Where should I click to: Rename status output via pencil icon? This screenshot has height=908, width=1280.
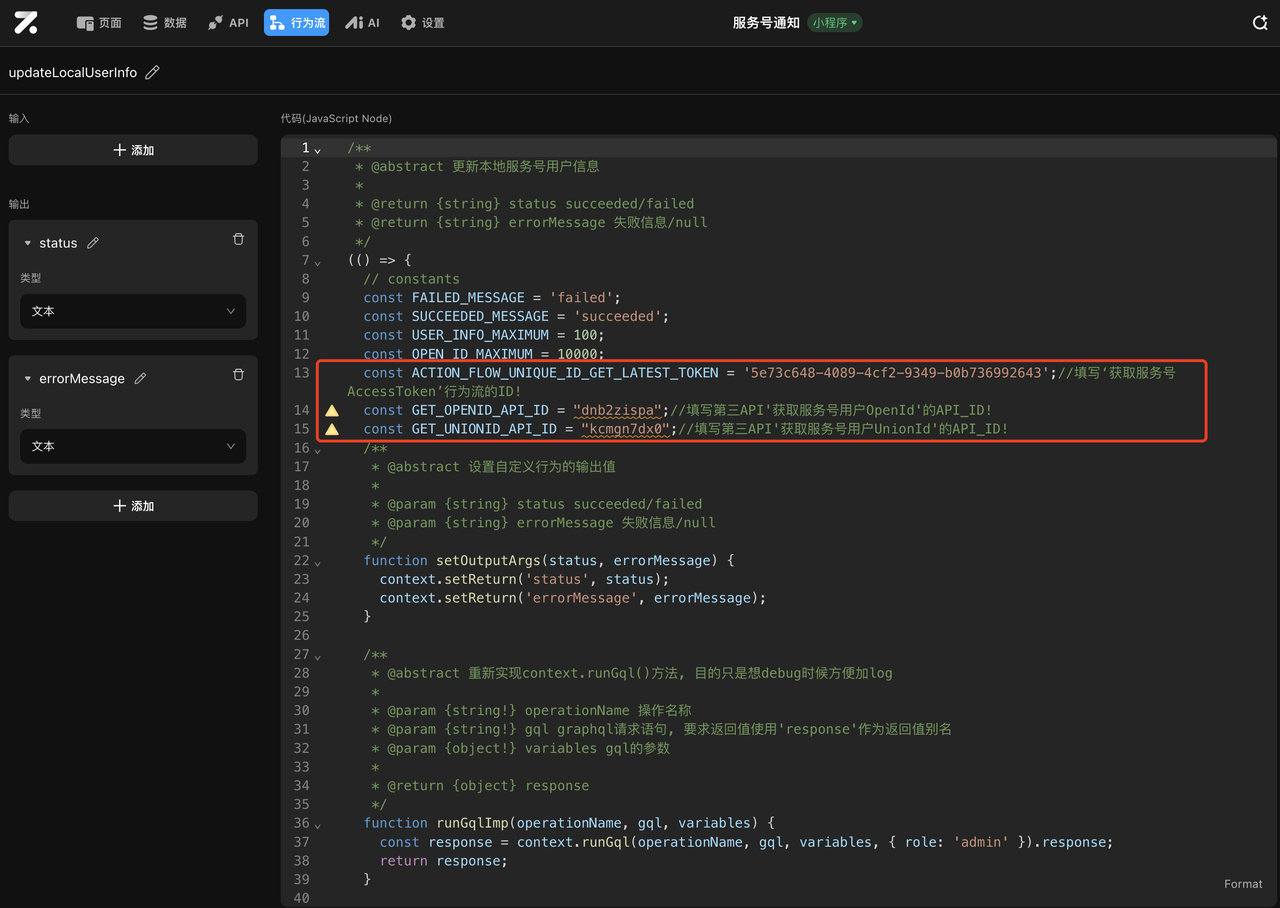pyautogui.click(x=93, y=243)
